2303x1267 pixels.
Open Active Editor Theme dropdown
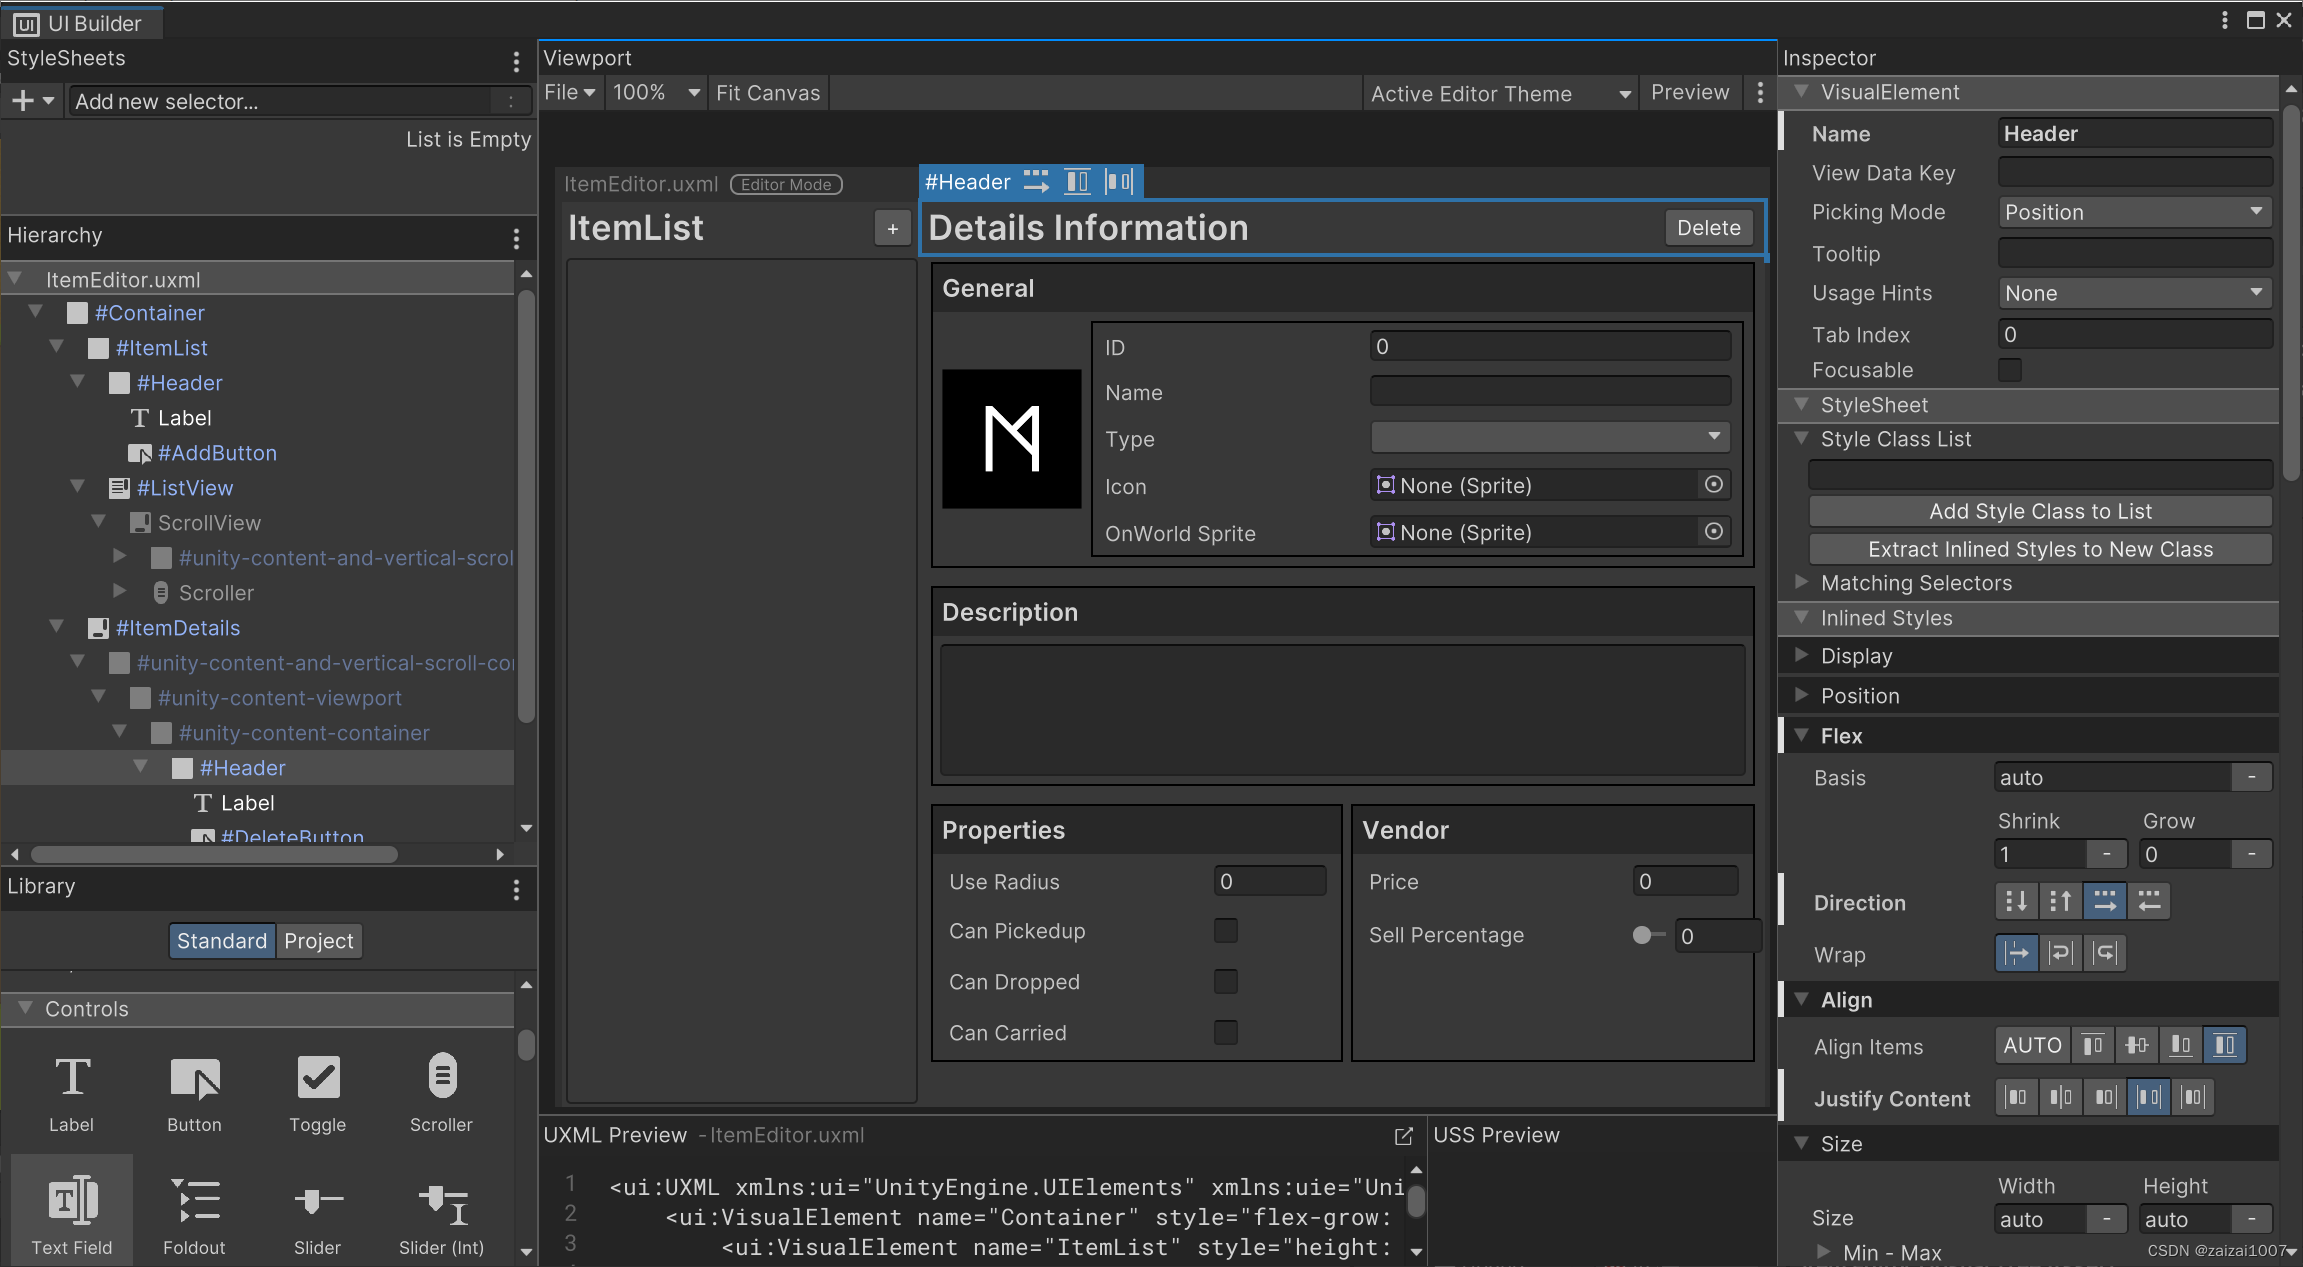point(1500,93)
